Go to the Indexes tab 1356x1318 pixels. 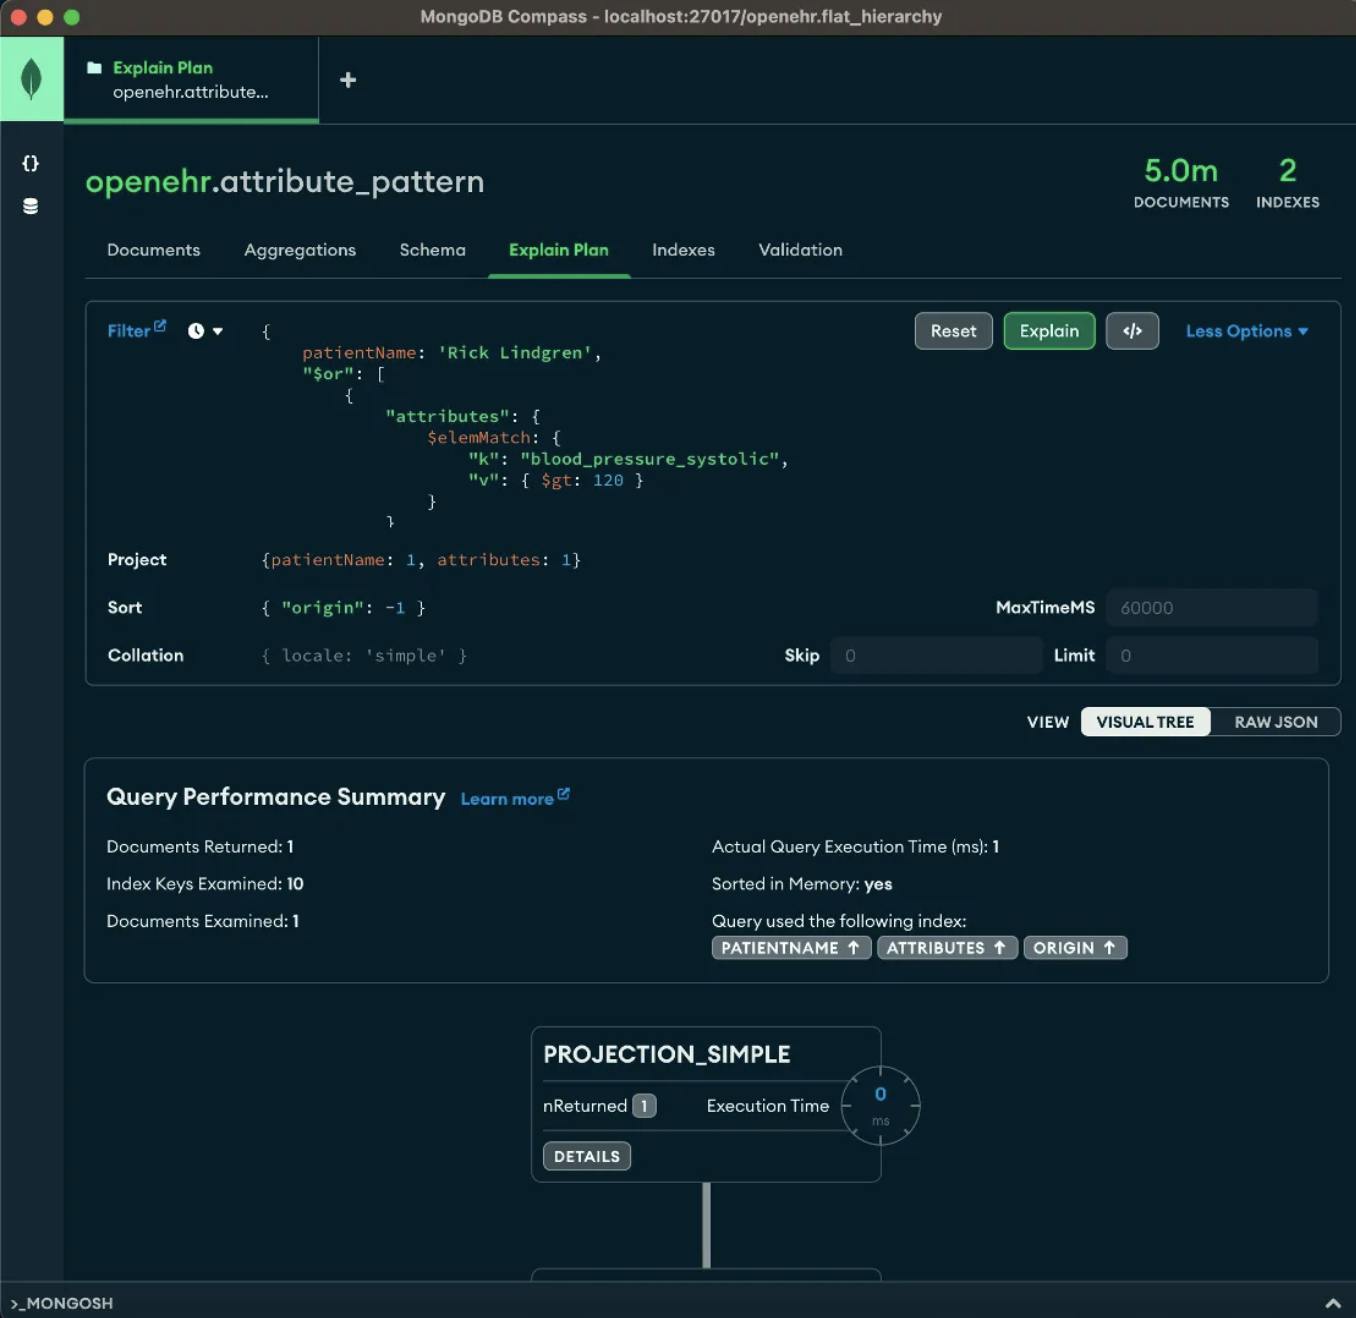coord(684,250)
